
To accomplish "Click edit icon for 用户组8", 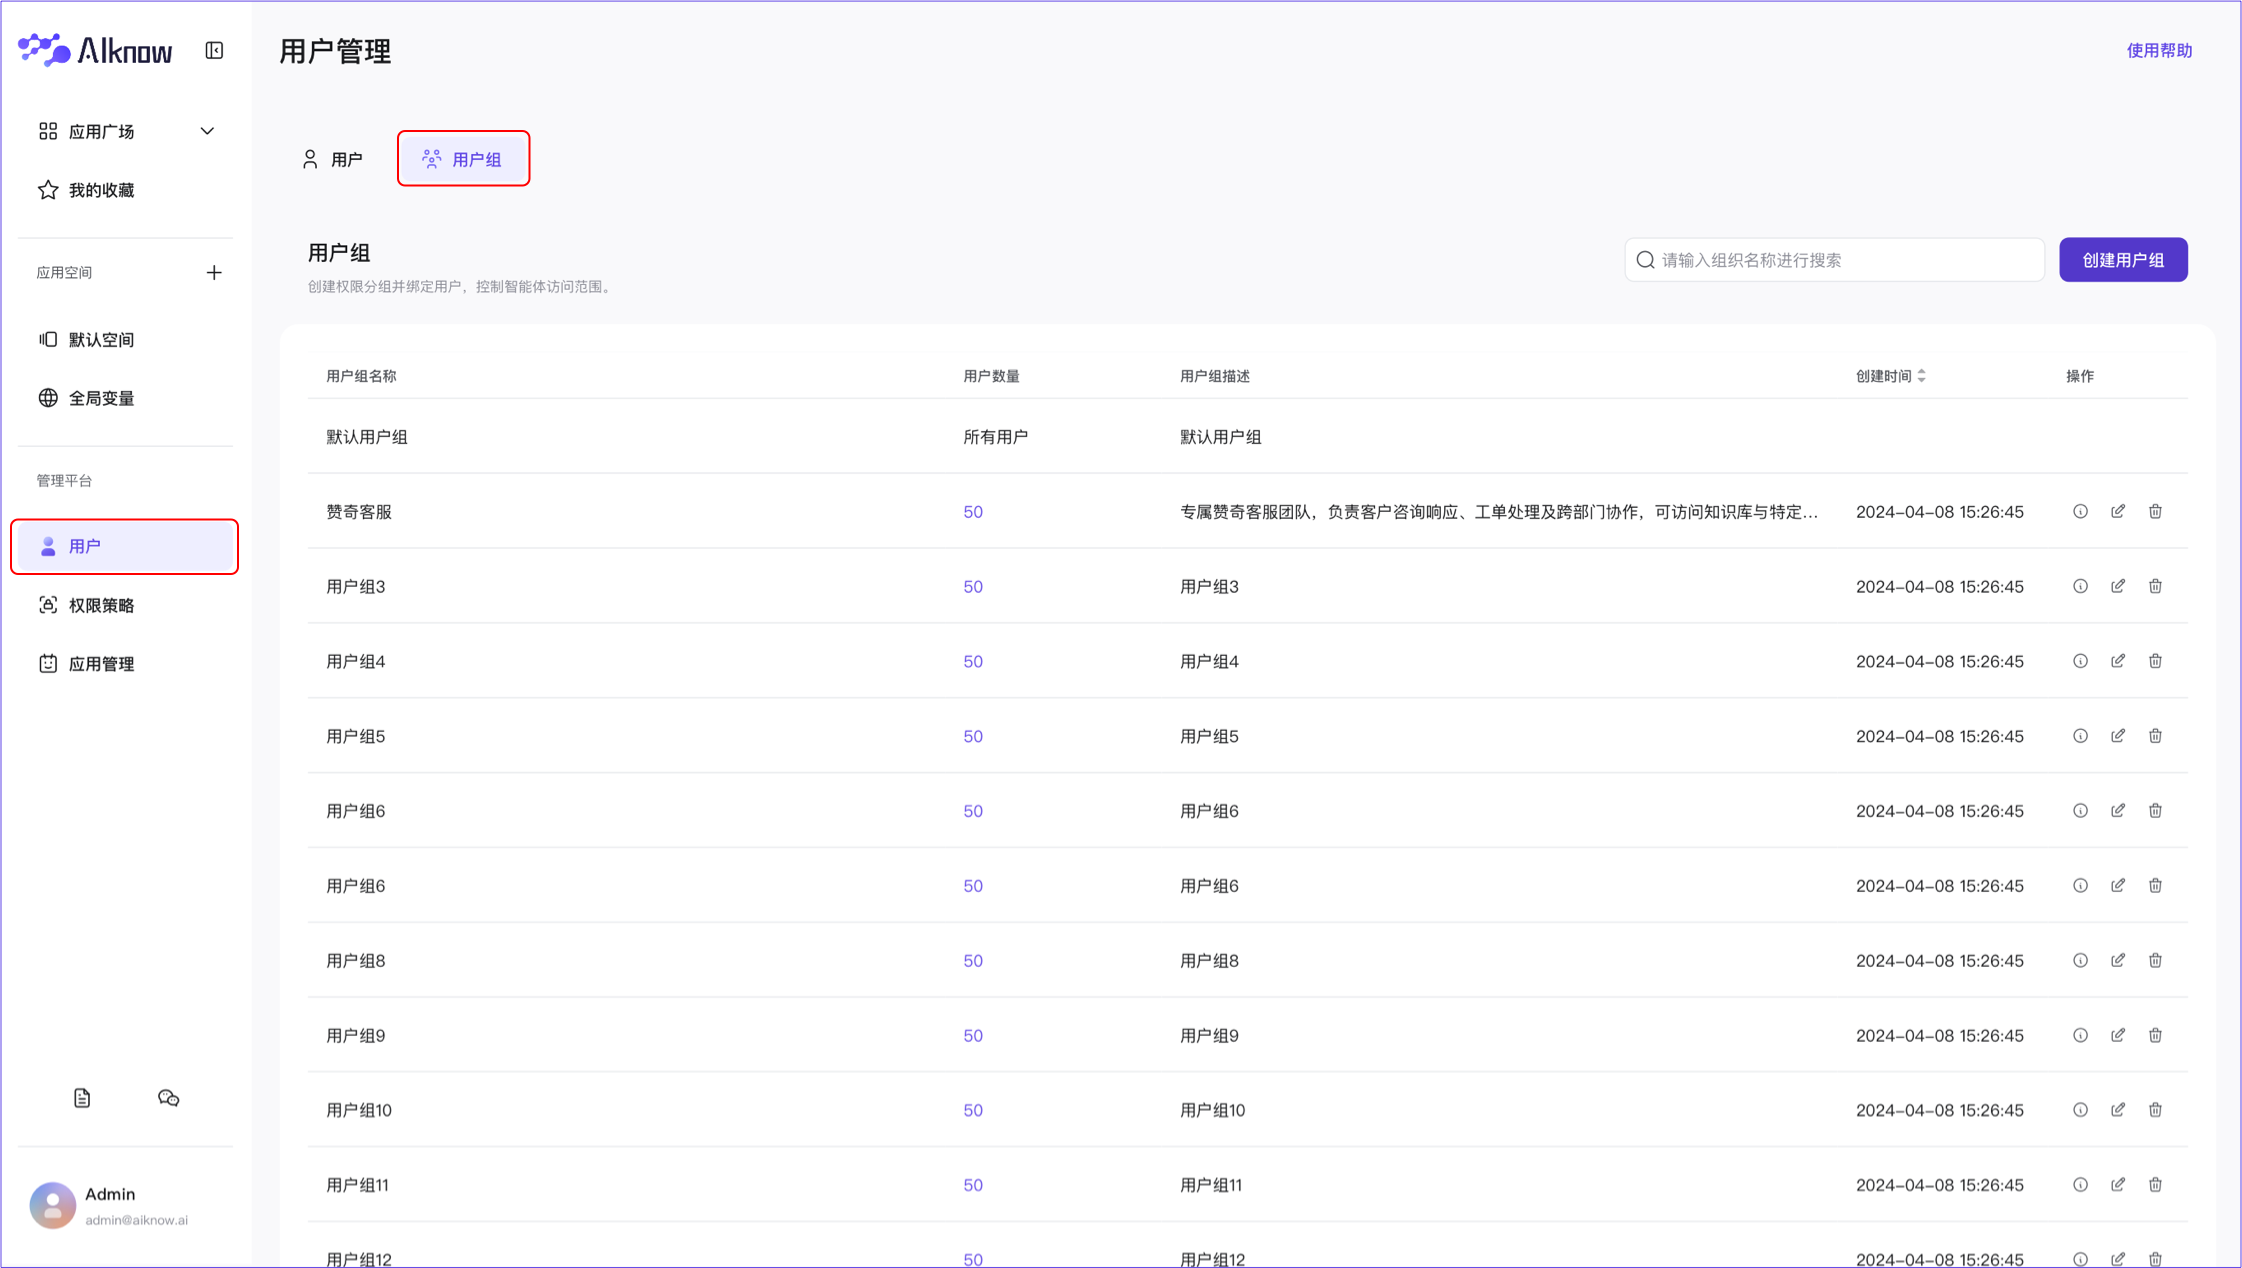I will (2118, 960).
